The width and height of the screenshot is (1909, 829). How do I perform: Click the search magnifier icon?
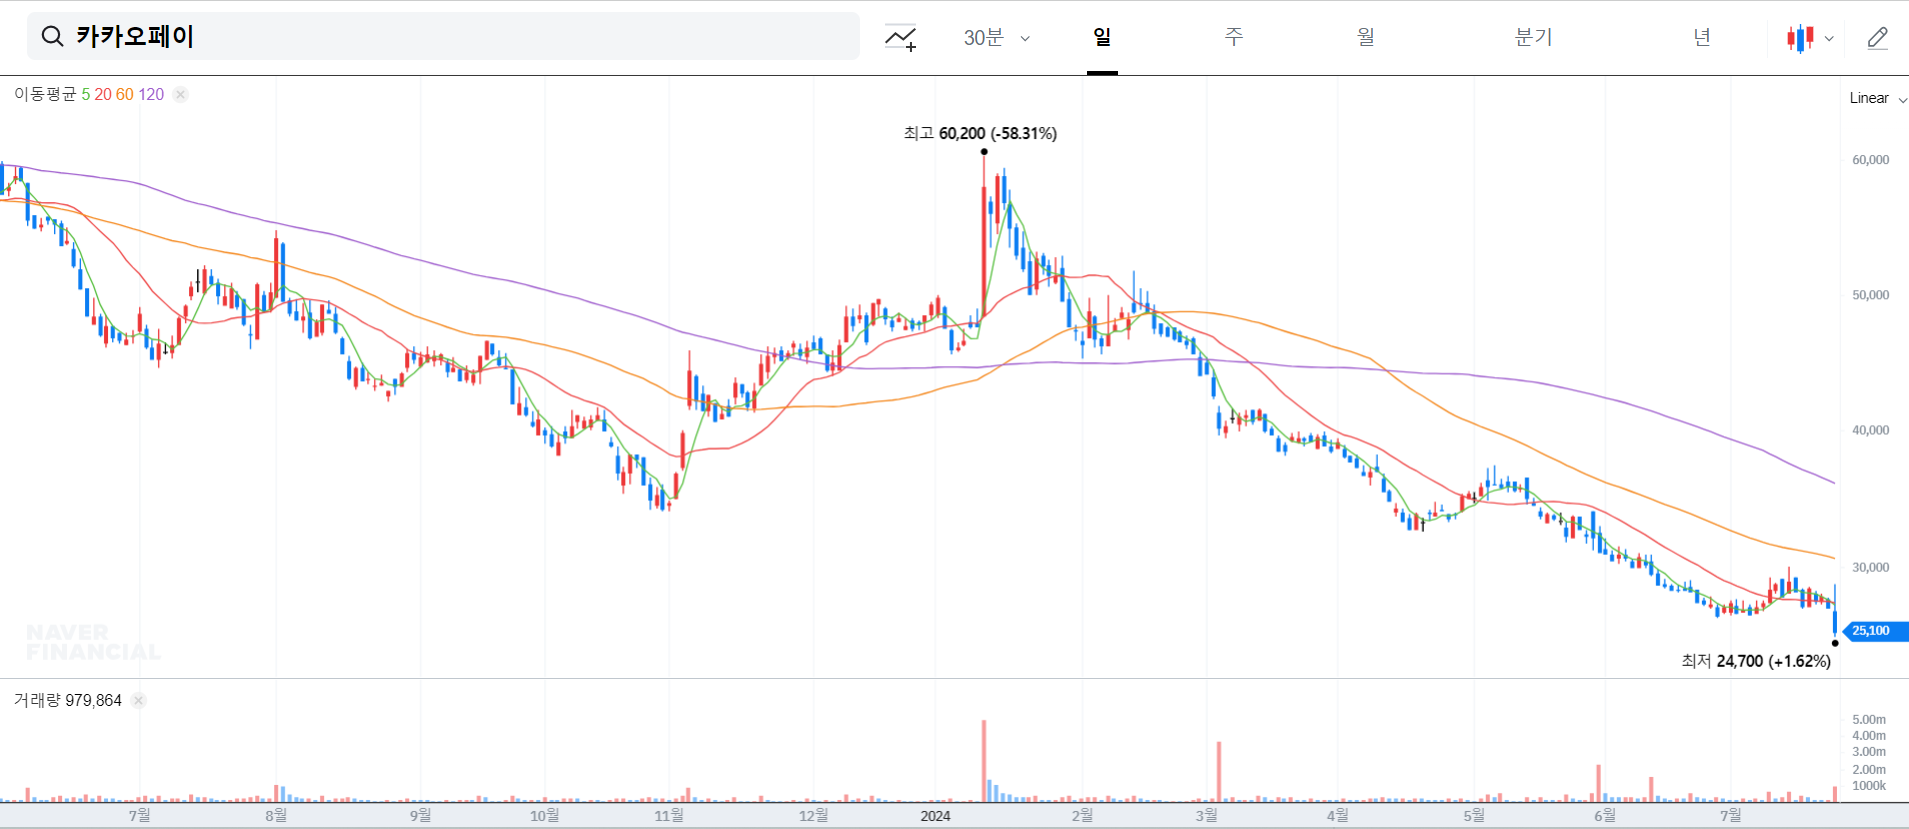[52, 37]
